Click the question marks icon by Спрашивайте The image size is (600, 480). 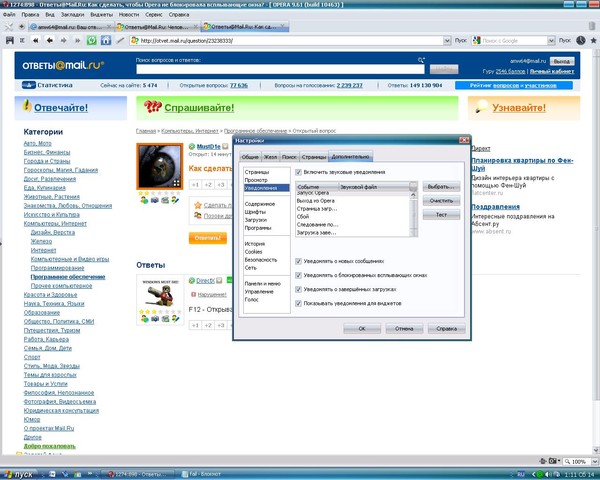click(153, 106)
